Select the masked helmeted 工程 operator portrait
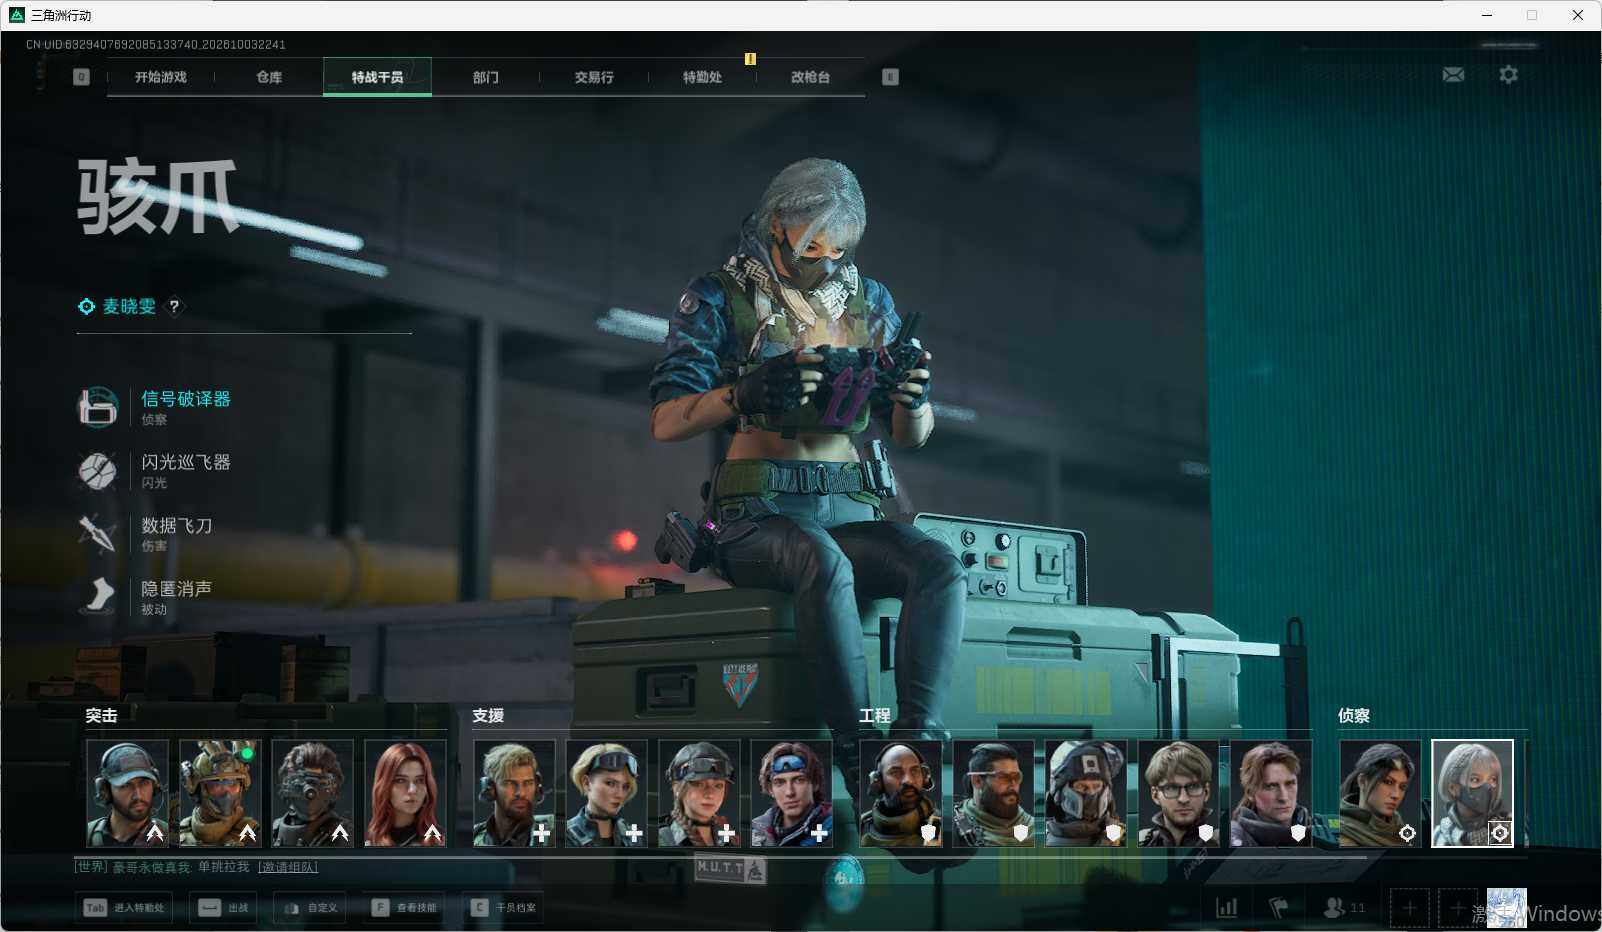Viewport: 1602px width, 932px height. (x=1086, y=793)
